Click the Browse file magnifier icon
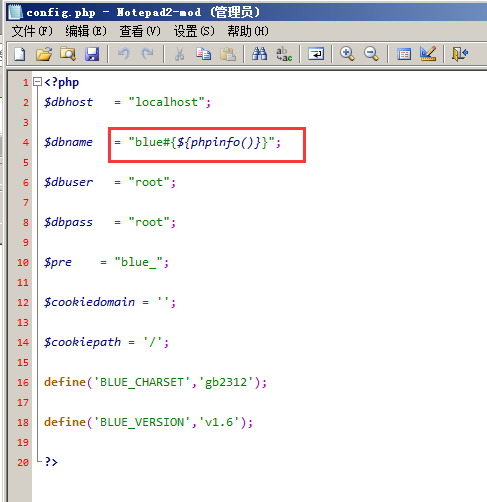This screenshot has width=487, height=502. point(68,54)
